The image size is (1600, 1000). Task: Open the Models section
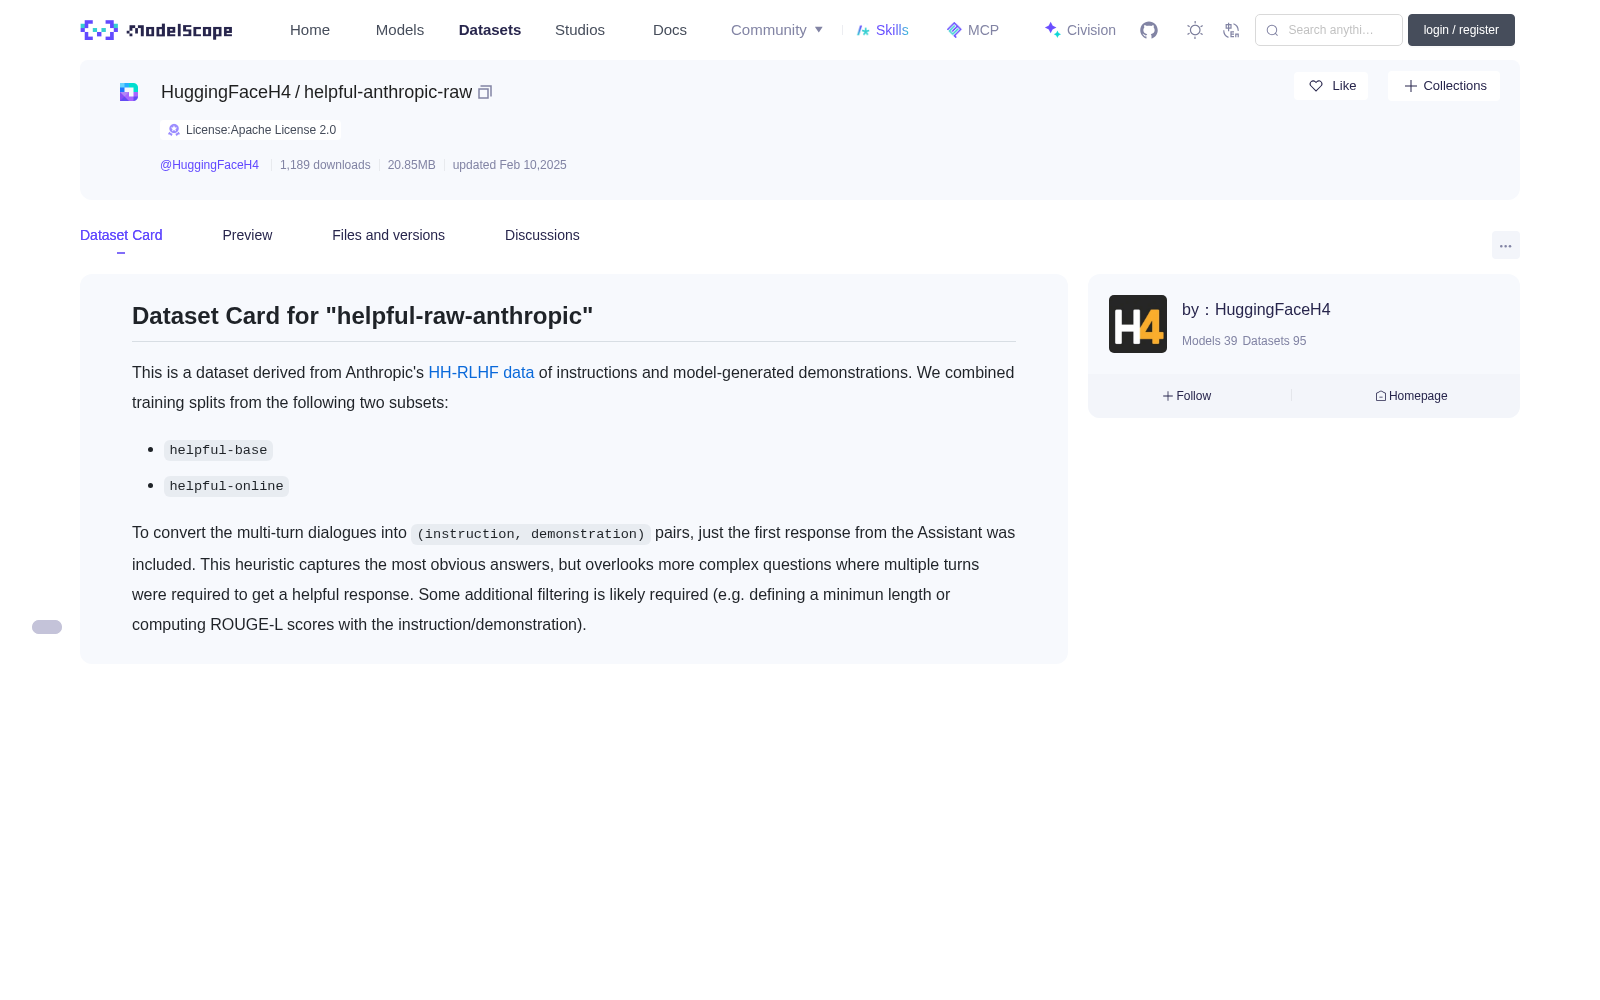pyautogui.click(x=400, y=30)
